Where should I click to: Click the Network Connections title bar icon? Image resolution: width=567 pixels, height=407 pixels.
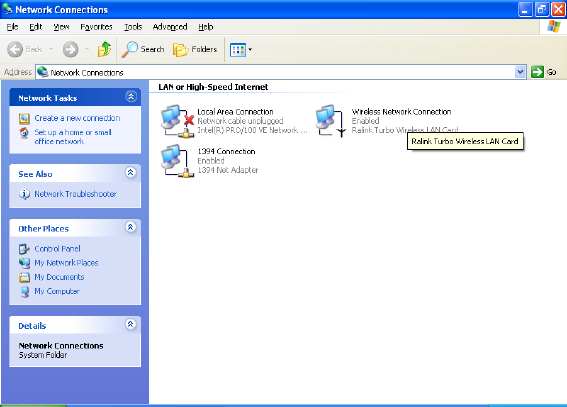[7, 9]
